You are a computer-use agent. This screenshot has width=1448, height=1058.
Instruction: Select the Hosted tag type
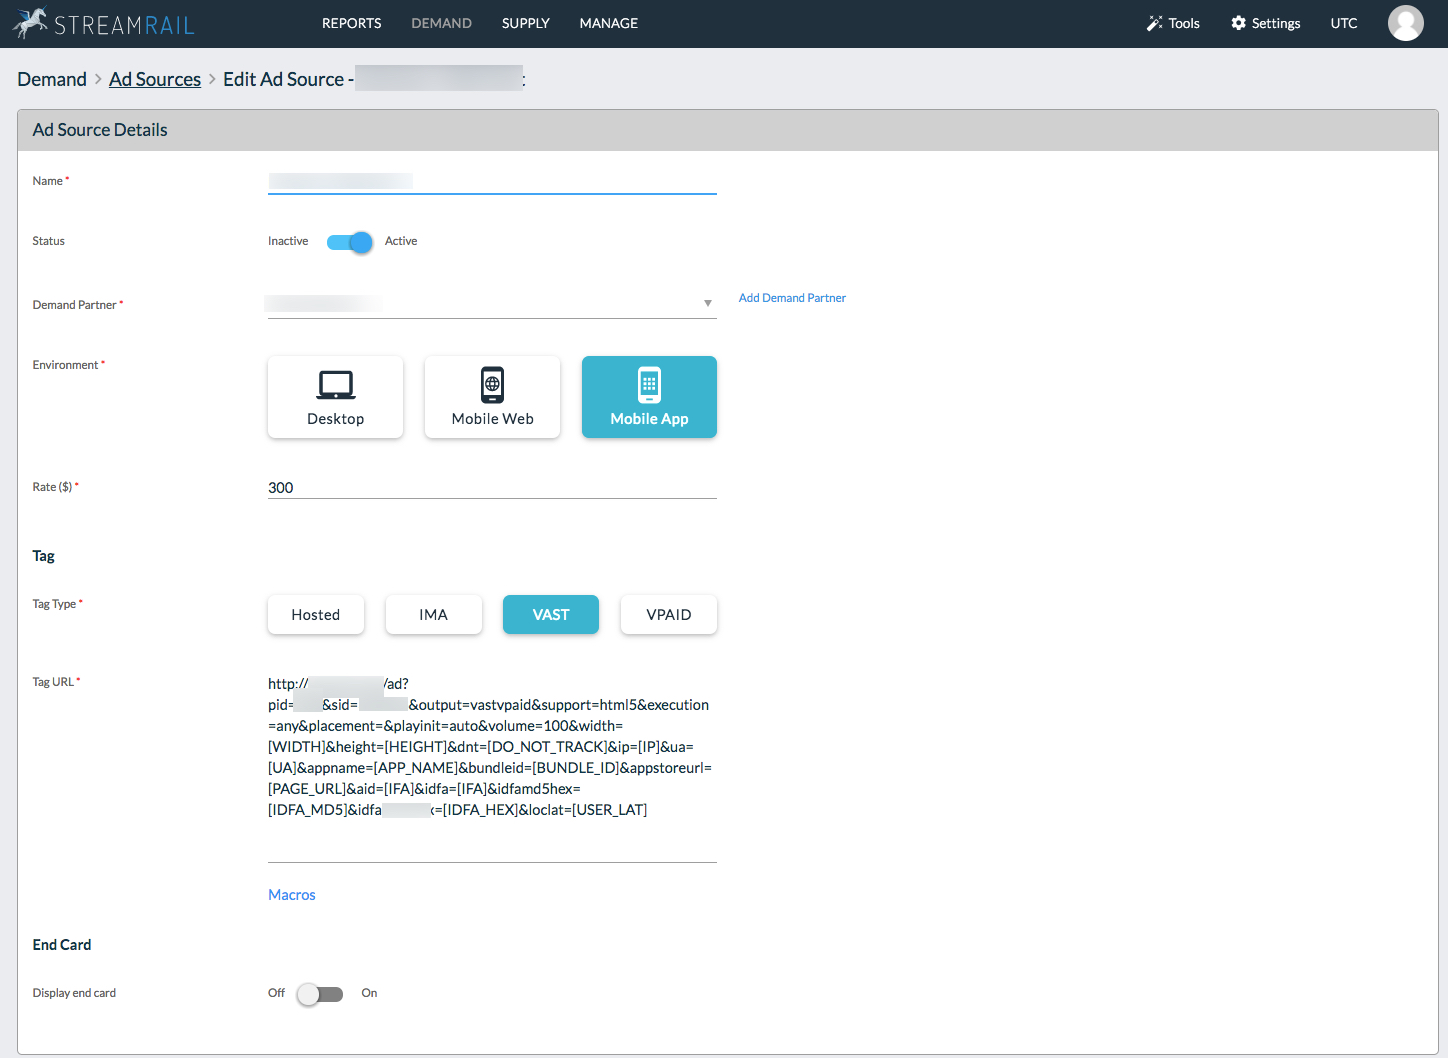pyautogui.click(x=315, y=614)
